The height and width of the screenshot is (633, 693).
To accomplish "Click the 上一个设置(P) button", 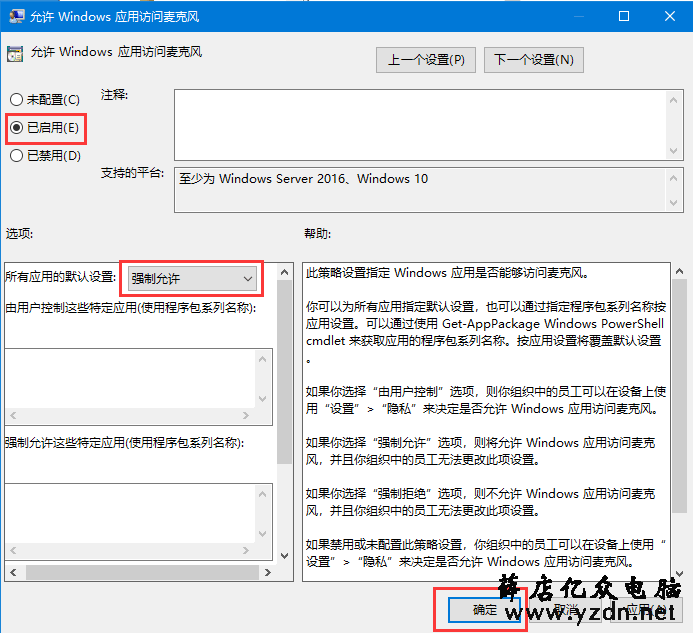I will [x=426, y=60].
